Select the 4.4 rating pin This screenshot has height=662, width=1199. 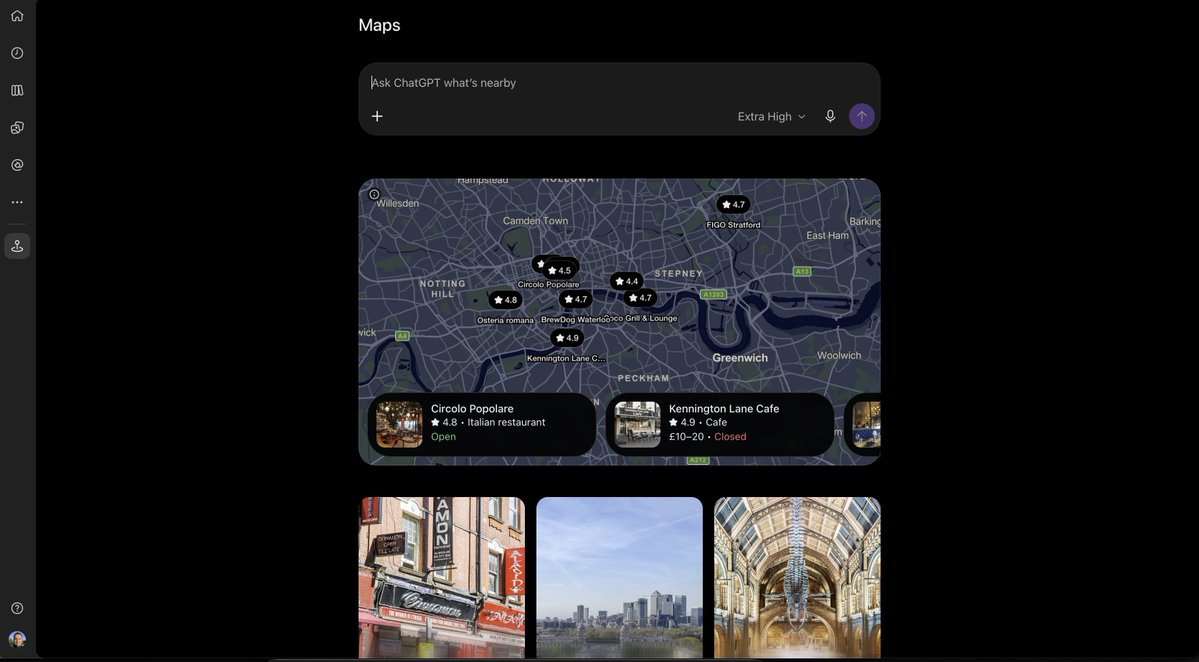(626, 281)
